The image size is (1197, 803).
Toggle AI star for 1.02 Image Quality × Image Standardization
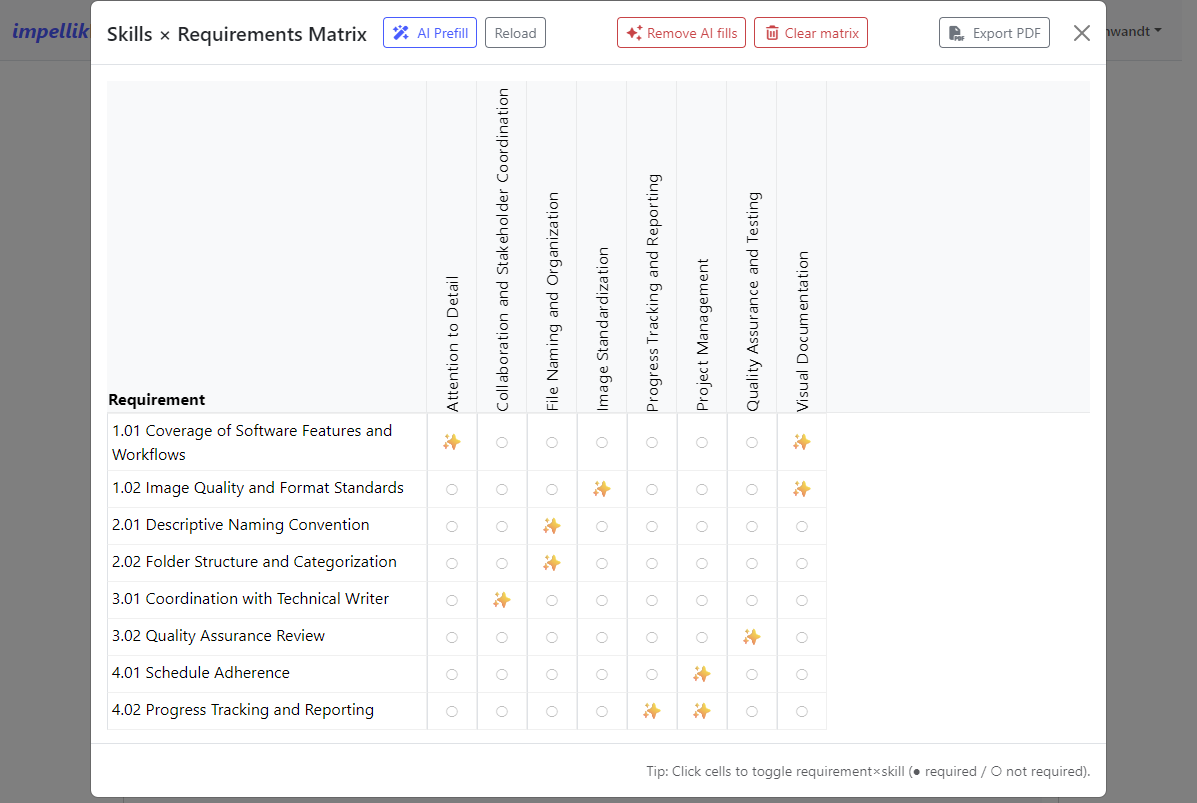(x=602, y=489)
